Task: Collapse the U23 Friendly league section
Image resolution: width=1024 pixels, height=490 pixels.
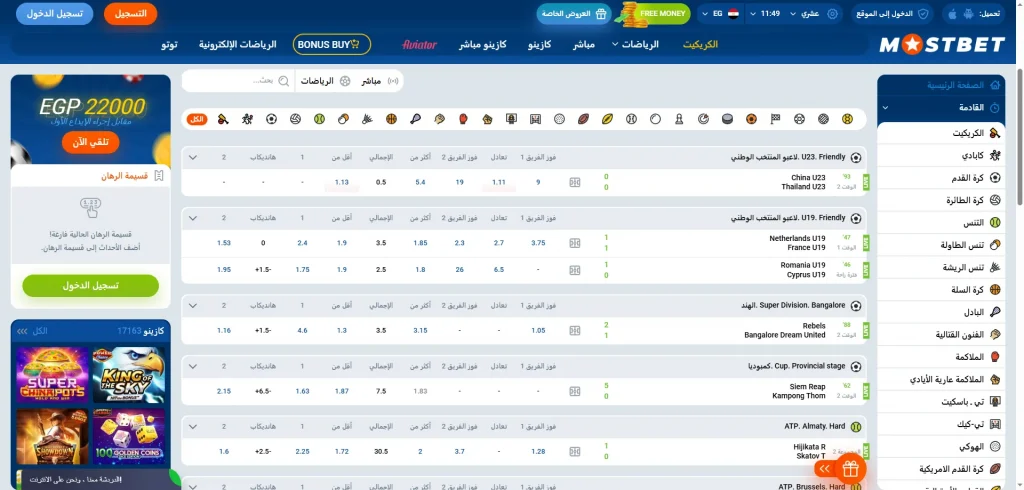Action: click(193, 157)
